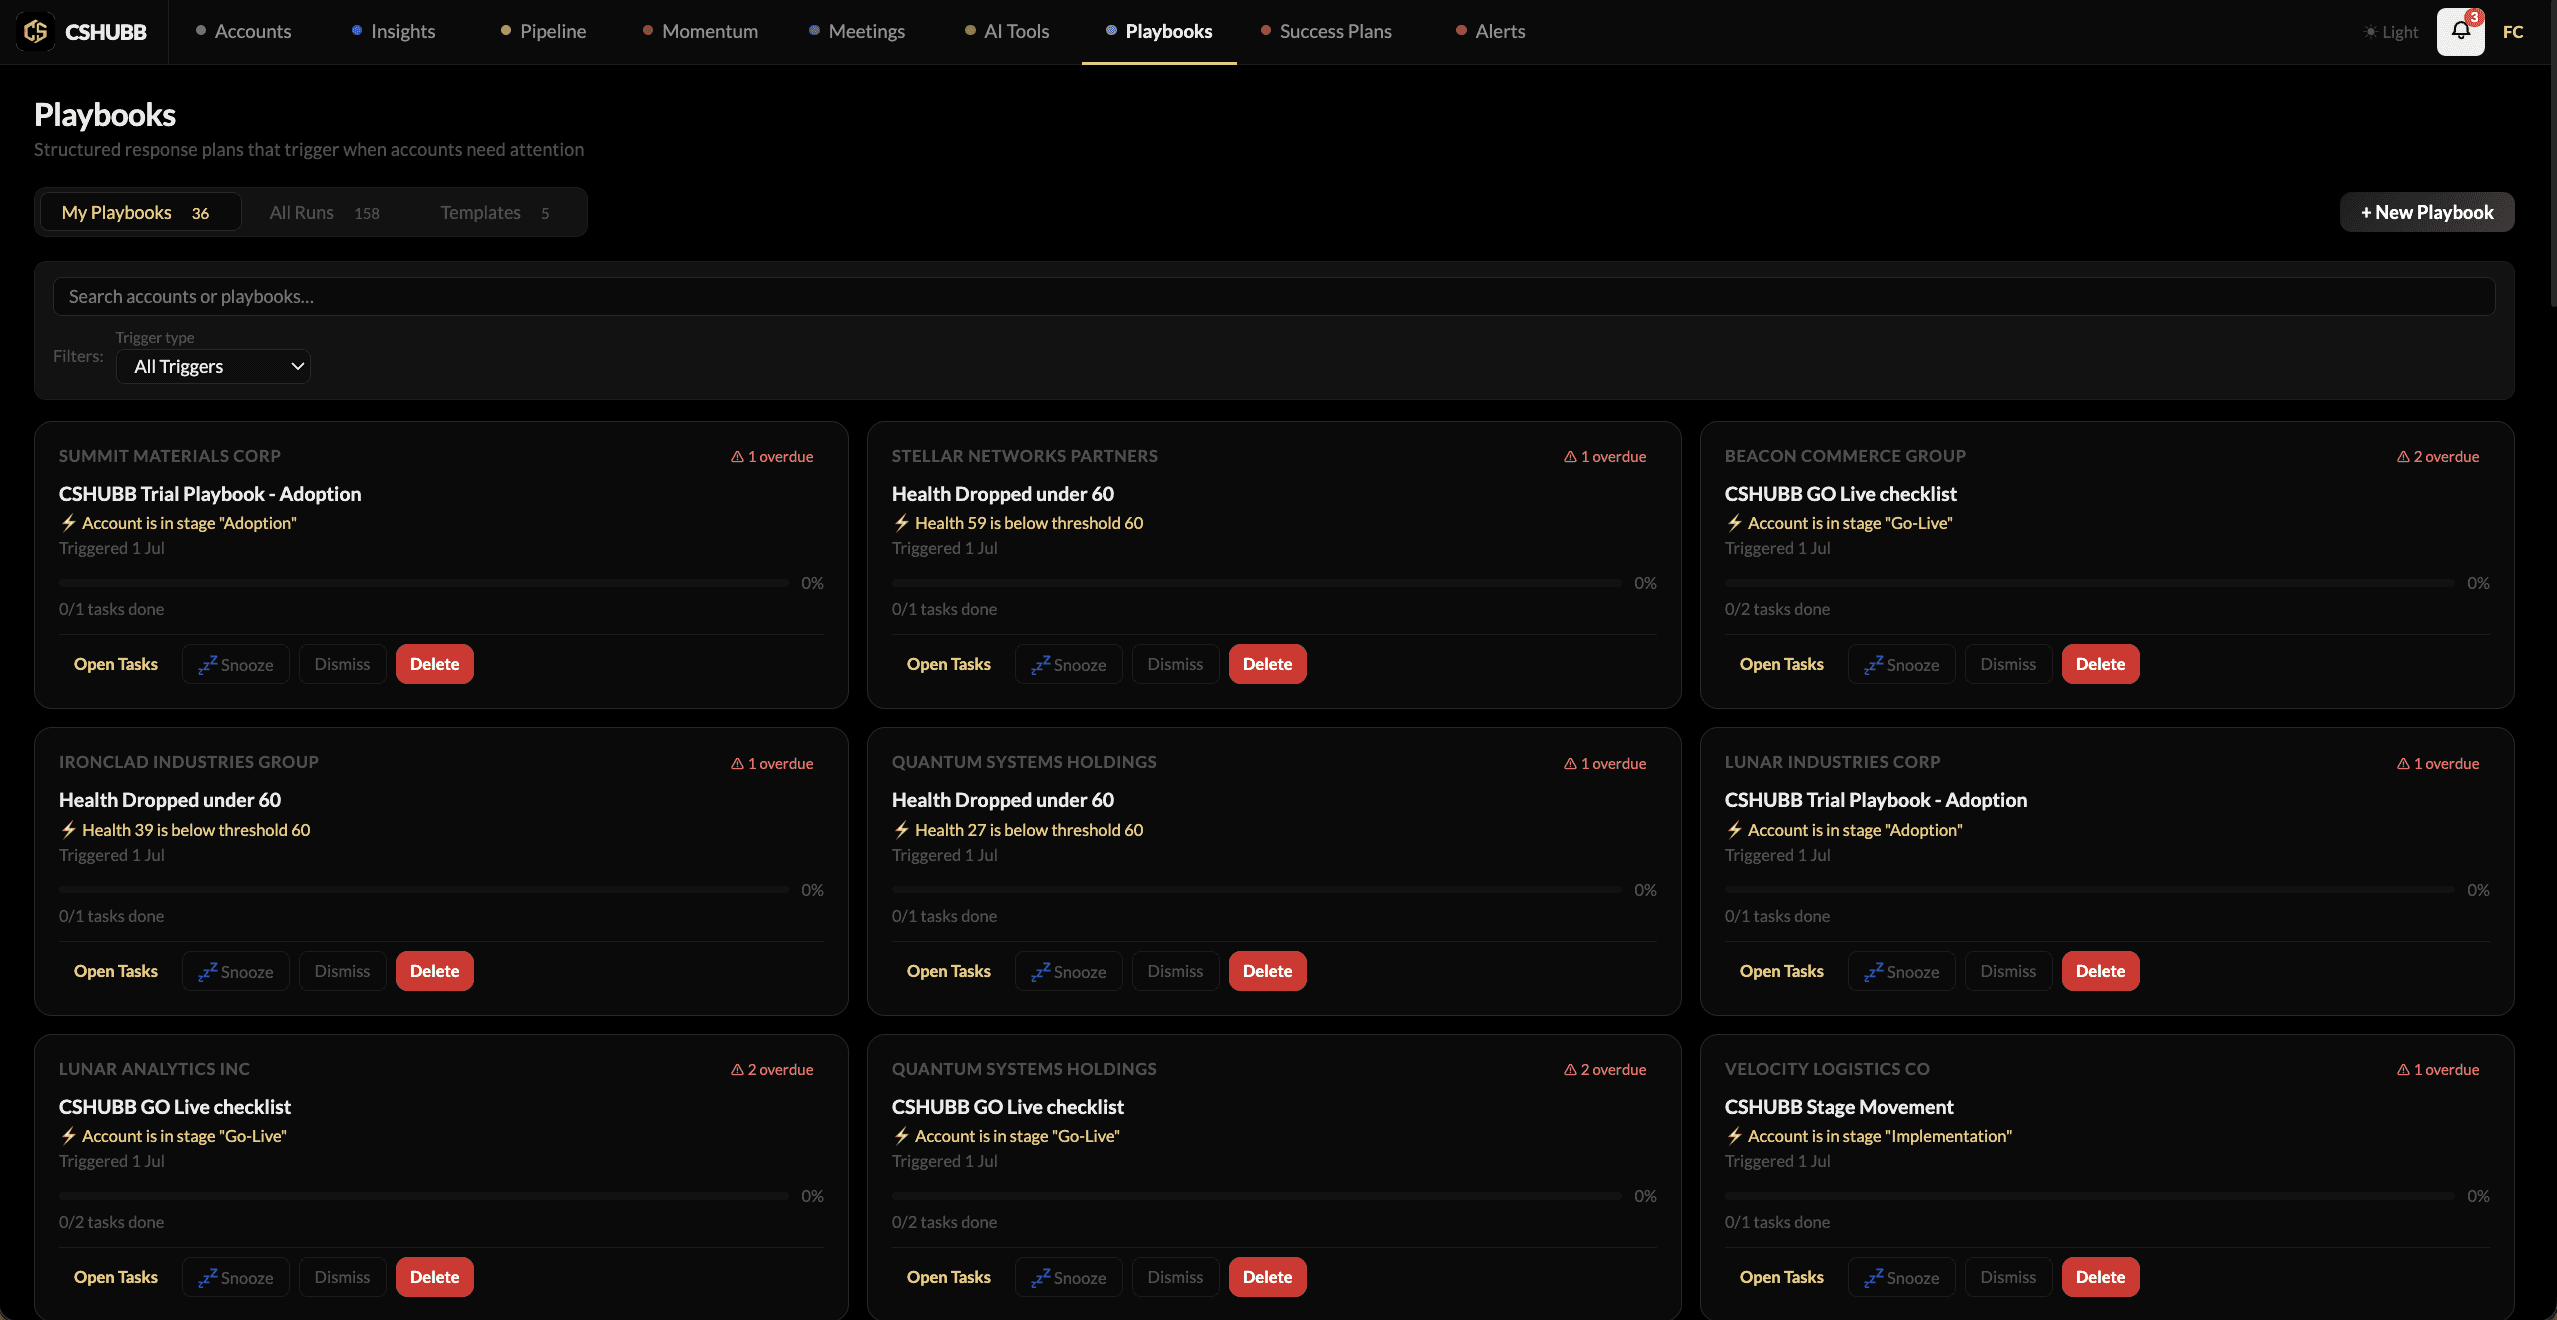The width and height of the screenshot is (2557, 1320).
Task: Click the Stellar Networks Partners progress bar
Action: pyautogui.click(x=1257, y=583)
